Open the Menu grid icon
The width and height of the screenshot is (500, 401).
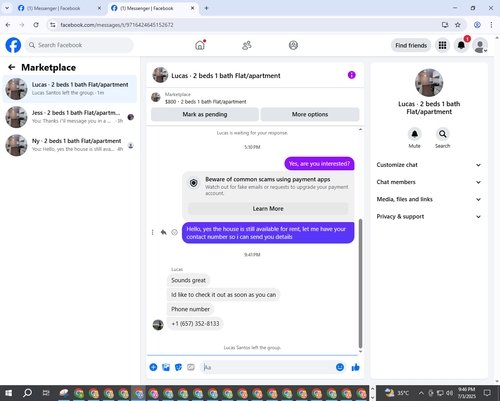pos(442,45)
